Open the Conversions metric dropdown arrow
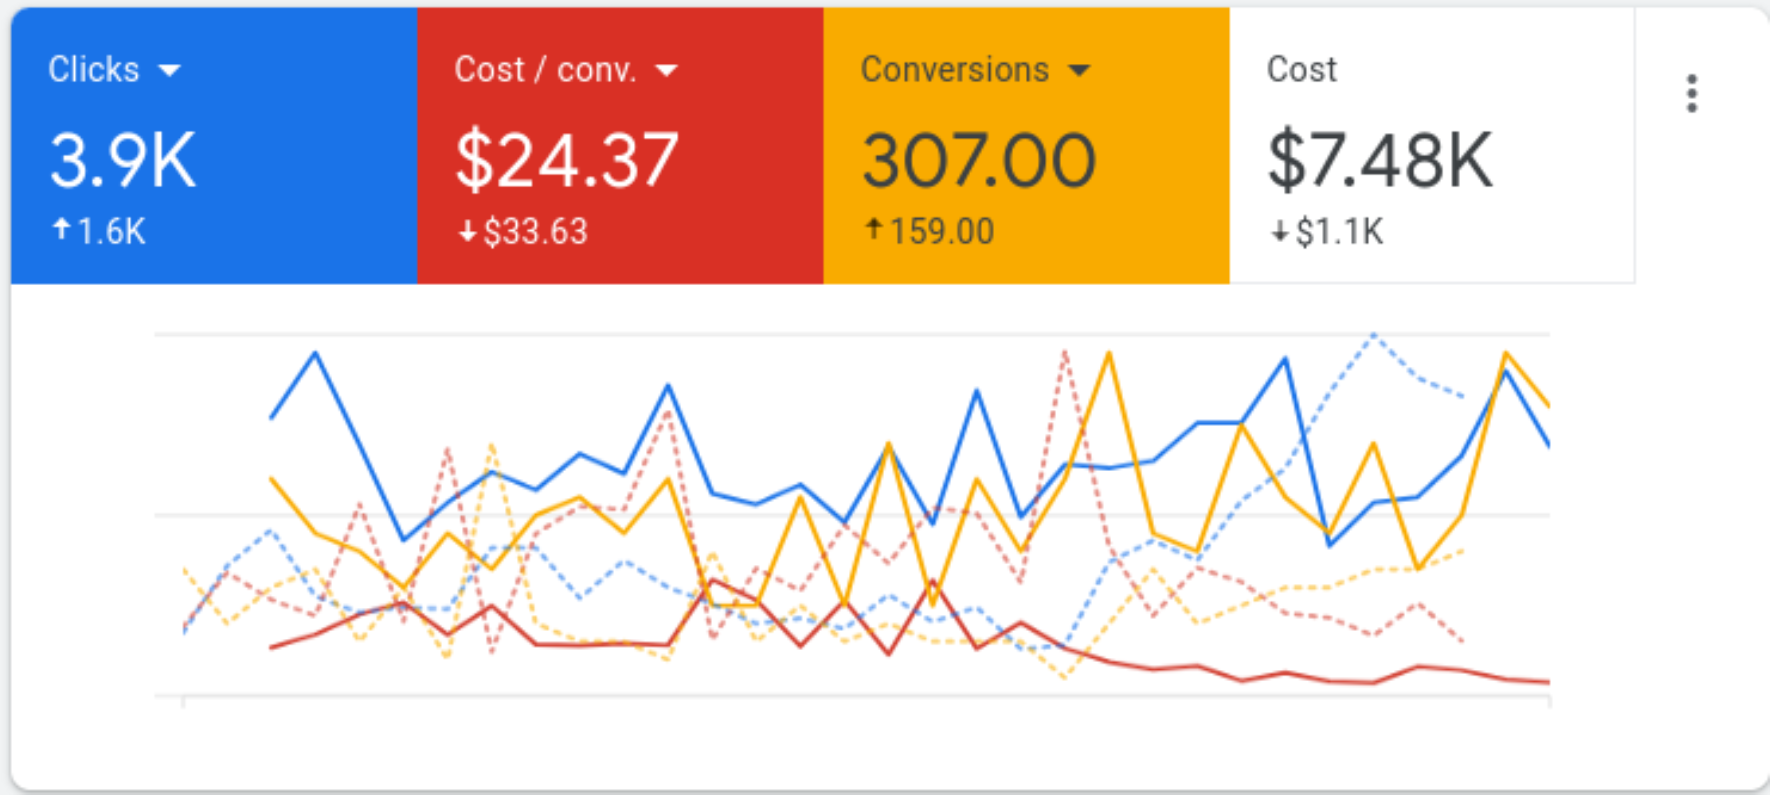Image resolution: width=1777 pixels, height=804 pixels. click(1080, 70)
